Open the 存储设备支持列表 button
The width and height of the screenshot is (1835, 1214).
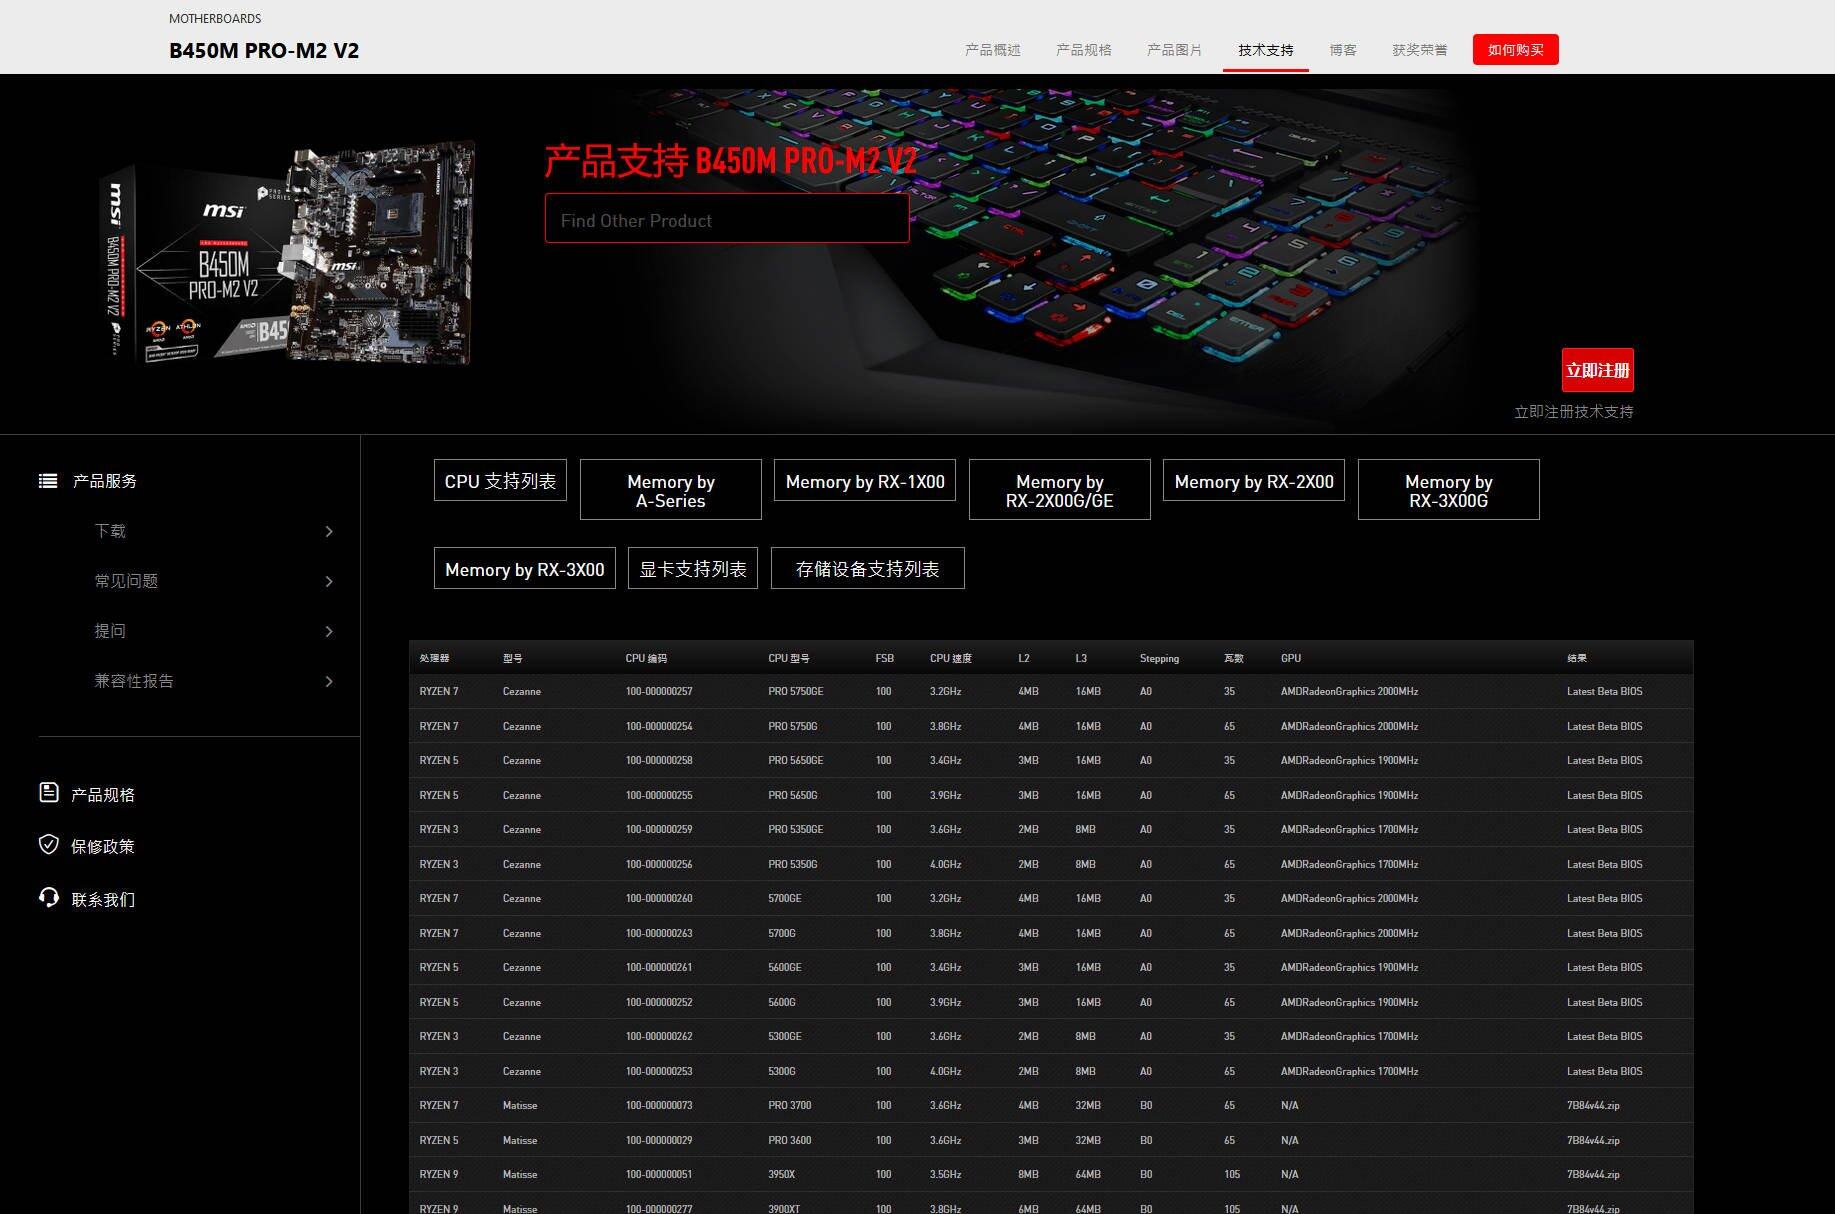(x=868, y=568)
